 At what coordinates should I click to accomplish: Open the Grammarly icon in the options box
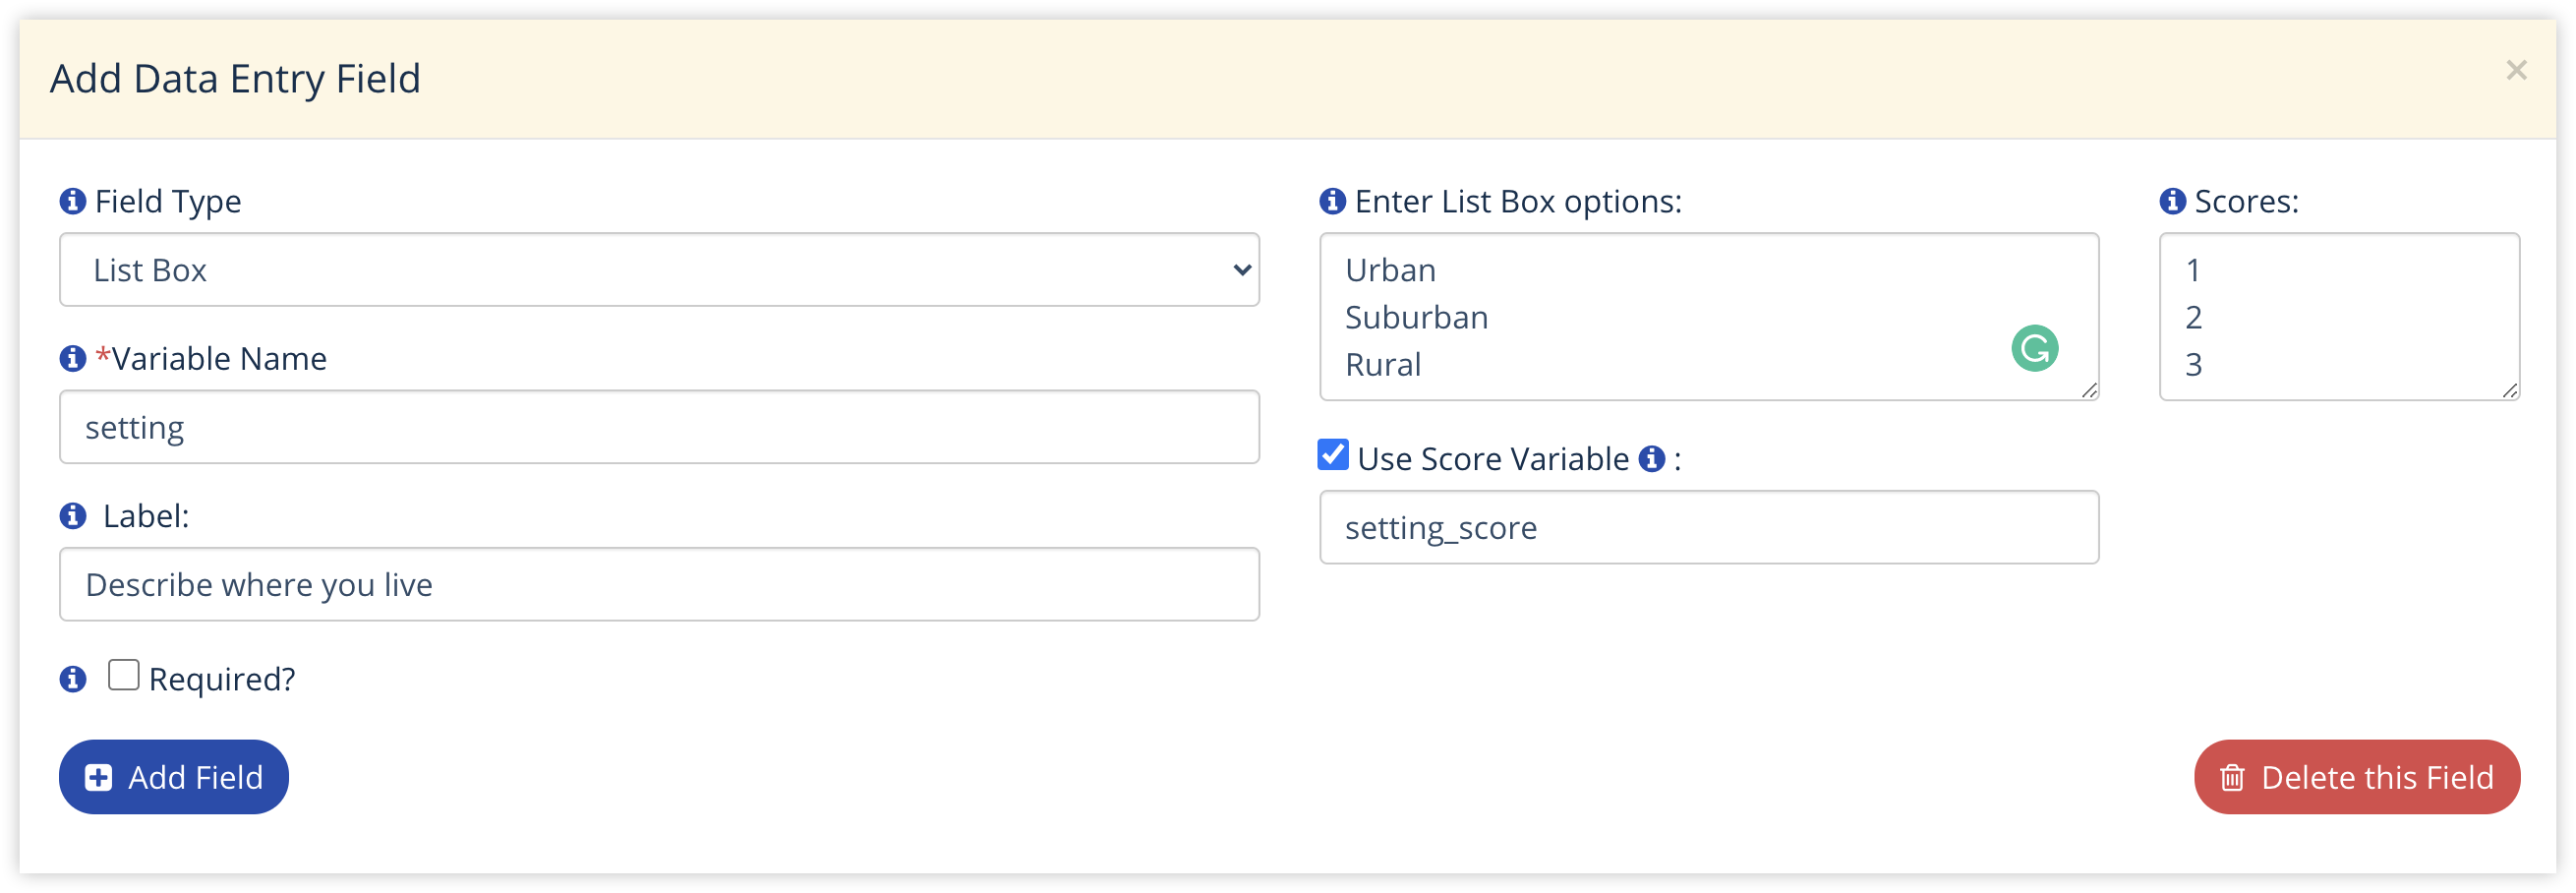click(2035, 348)
